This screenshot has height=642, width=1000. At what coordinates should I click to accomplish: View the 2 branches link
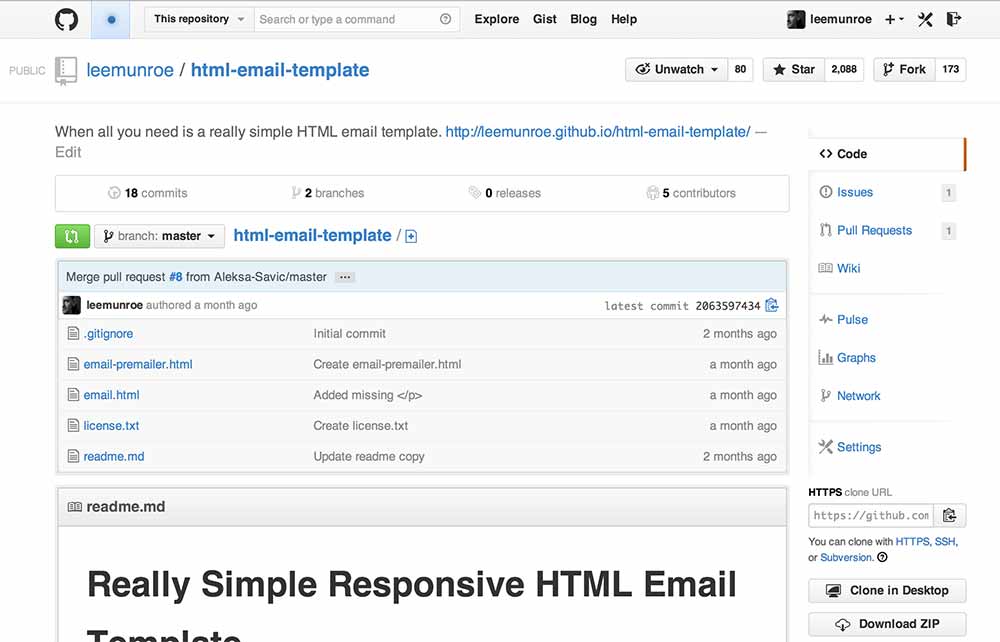(x=327, y=193)
